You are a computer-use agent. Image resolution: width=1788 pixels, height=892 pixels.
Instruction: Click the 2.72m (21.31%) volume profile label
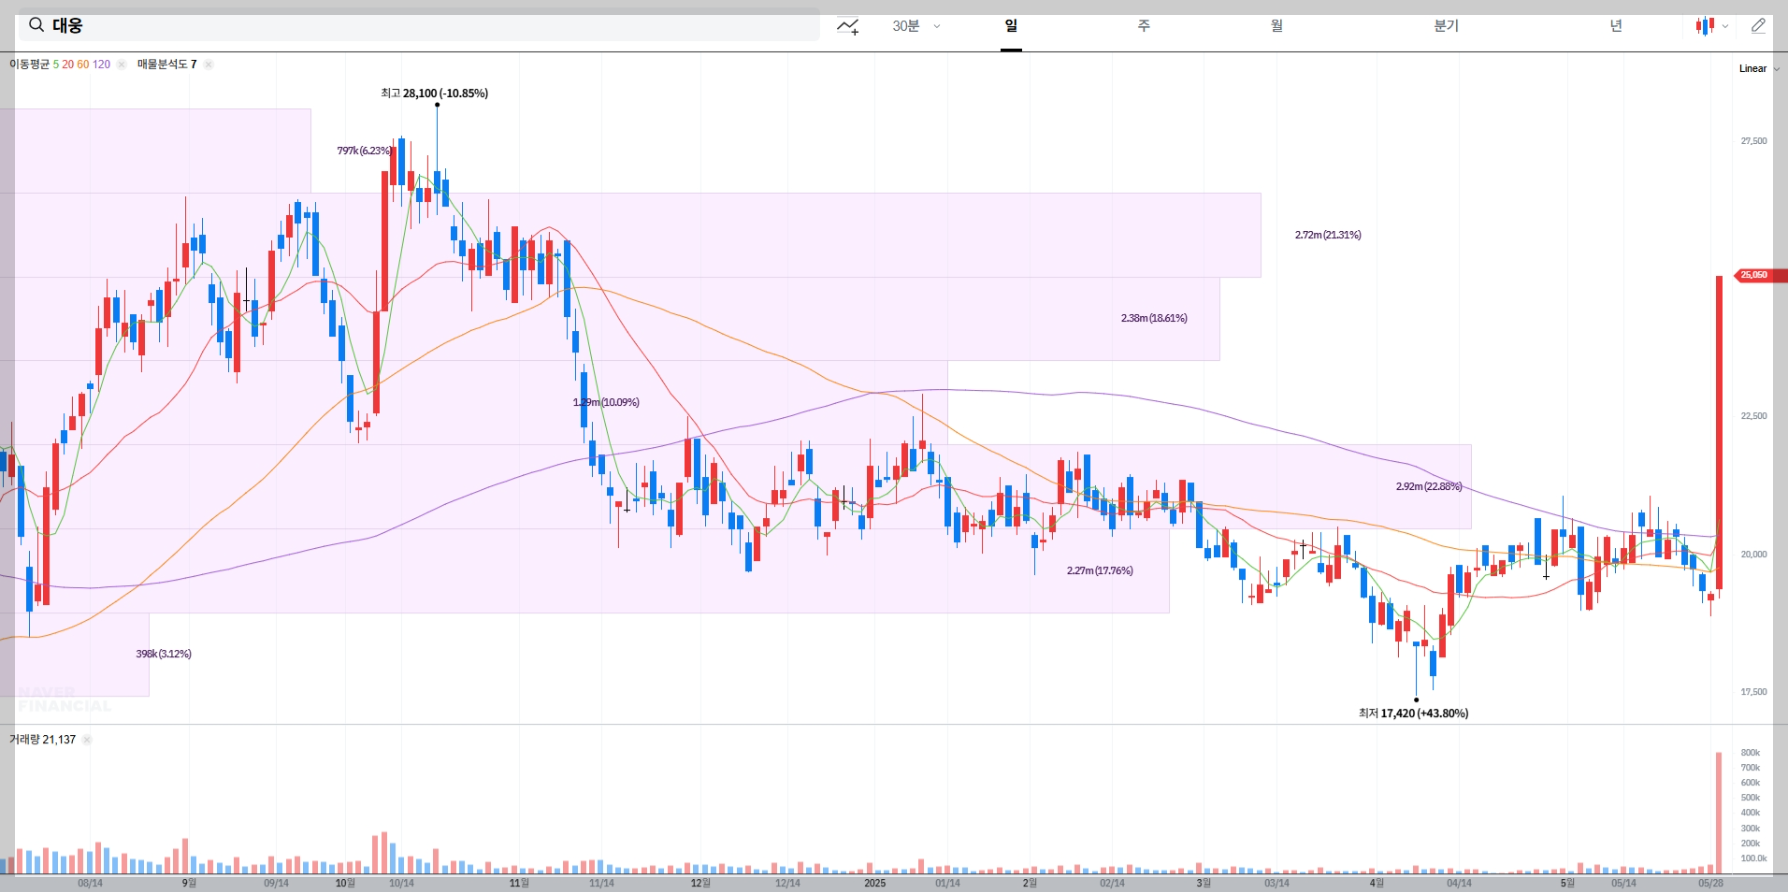click(x=1328, y=235)
